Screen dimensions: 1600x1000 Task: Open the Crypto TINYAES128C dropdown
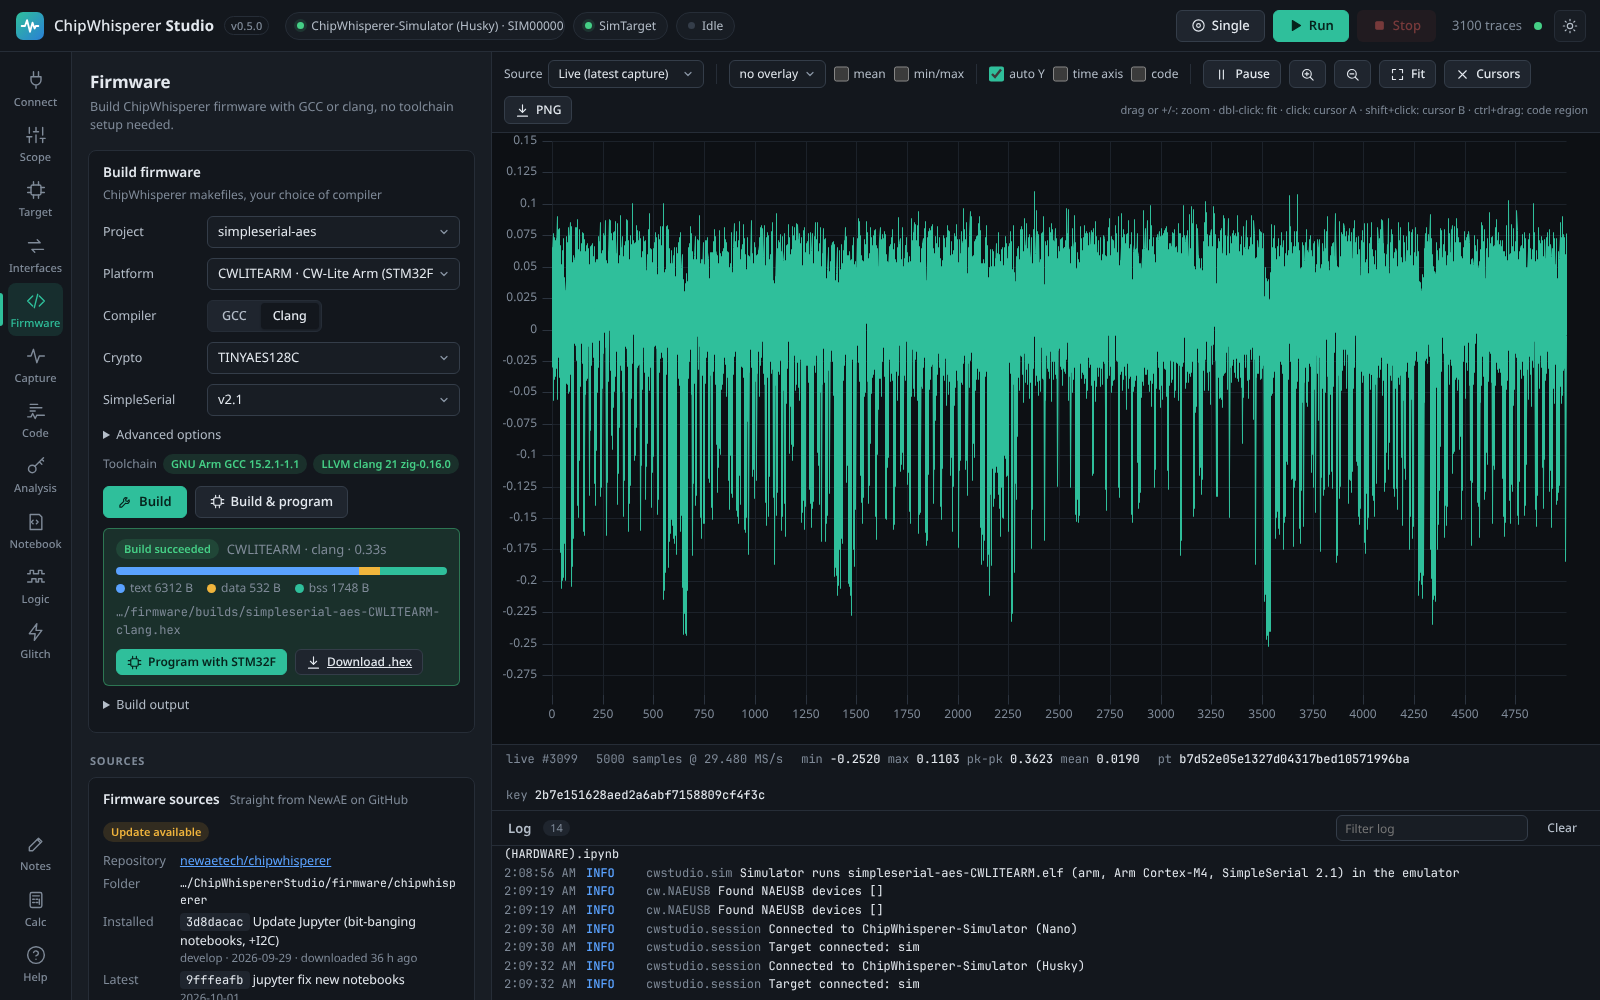point(333,358)
